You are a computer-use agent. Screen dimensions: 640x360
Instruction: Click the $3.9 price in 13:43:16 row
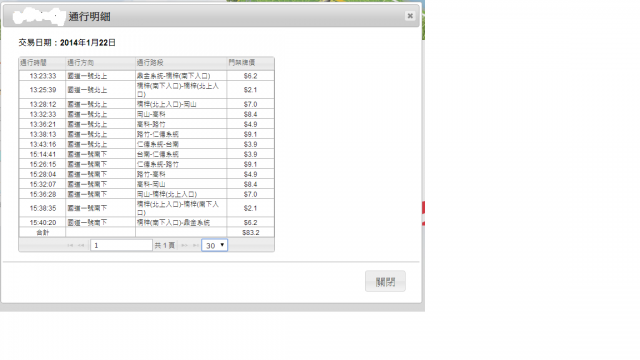coord(250,144)
